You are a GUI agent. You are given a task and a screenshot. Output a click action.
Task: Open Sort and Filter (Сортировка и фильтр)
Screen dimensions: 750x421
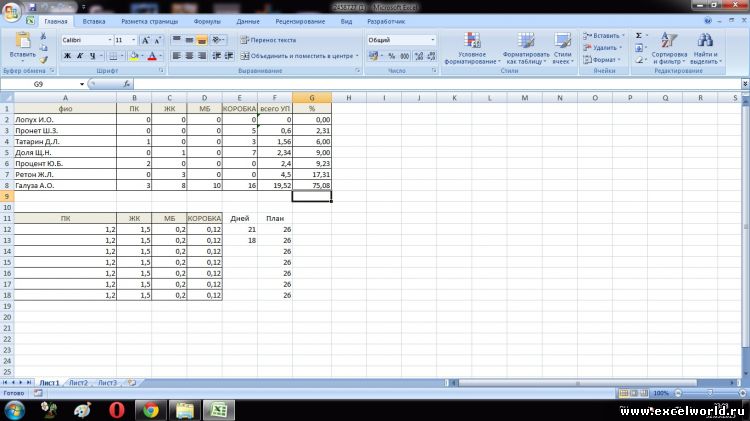(x=670, y=48)
